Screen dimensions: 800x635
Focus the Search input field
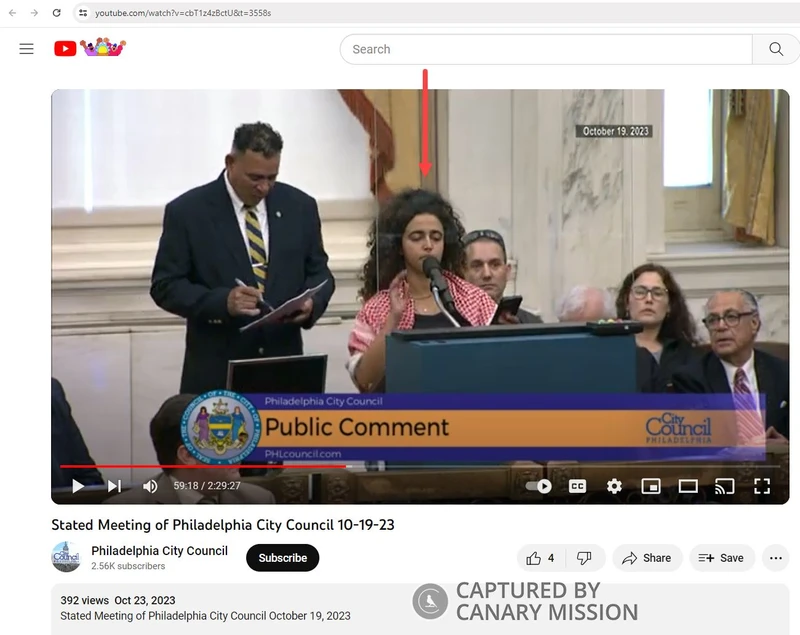click(x=545, y=49)
